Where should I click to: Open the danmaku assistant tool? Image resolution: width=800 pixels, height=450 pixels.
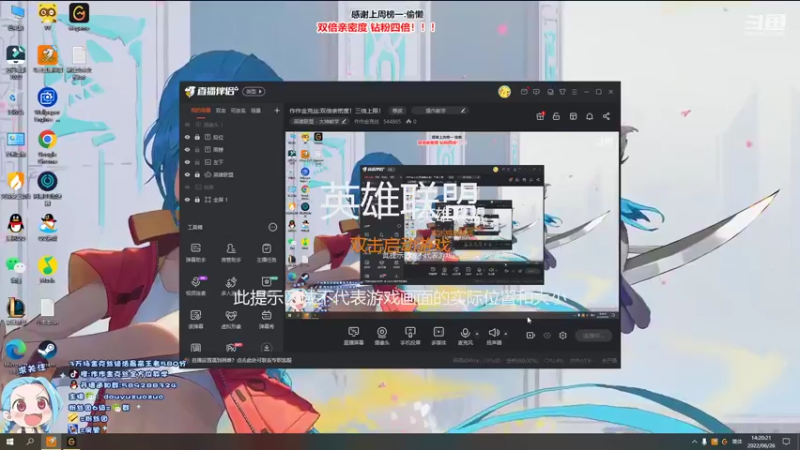[195, 253]
